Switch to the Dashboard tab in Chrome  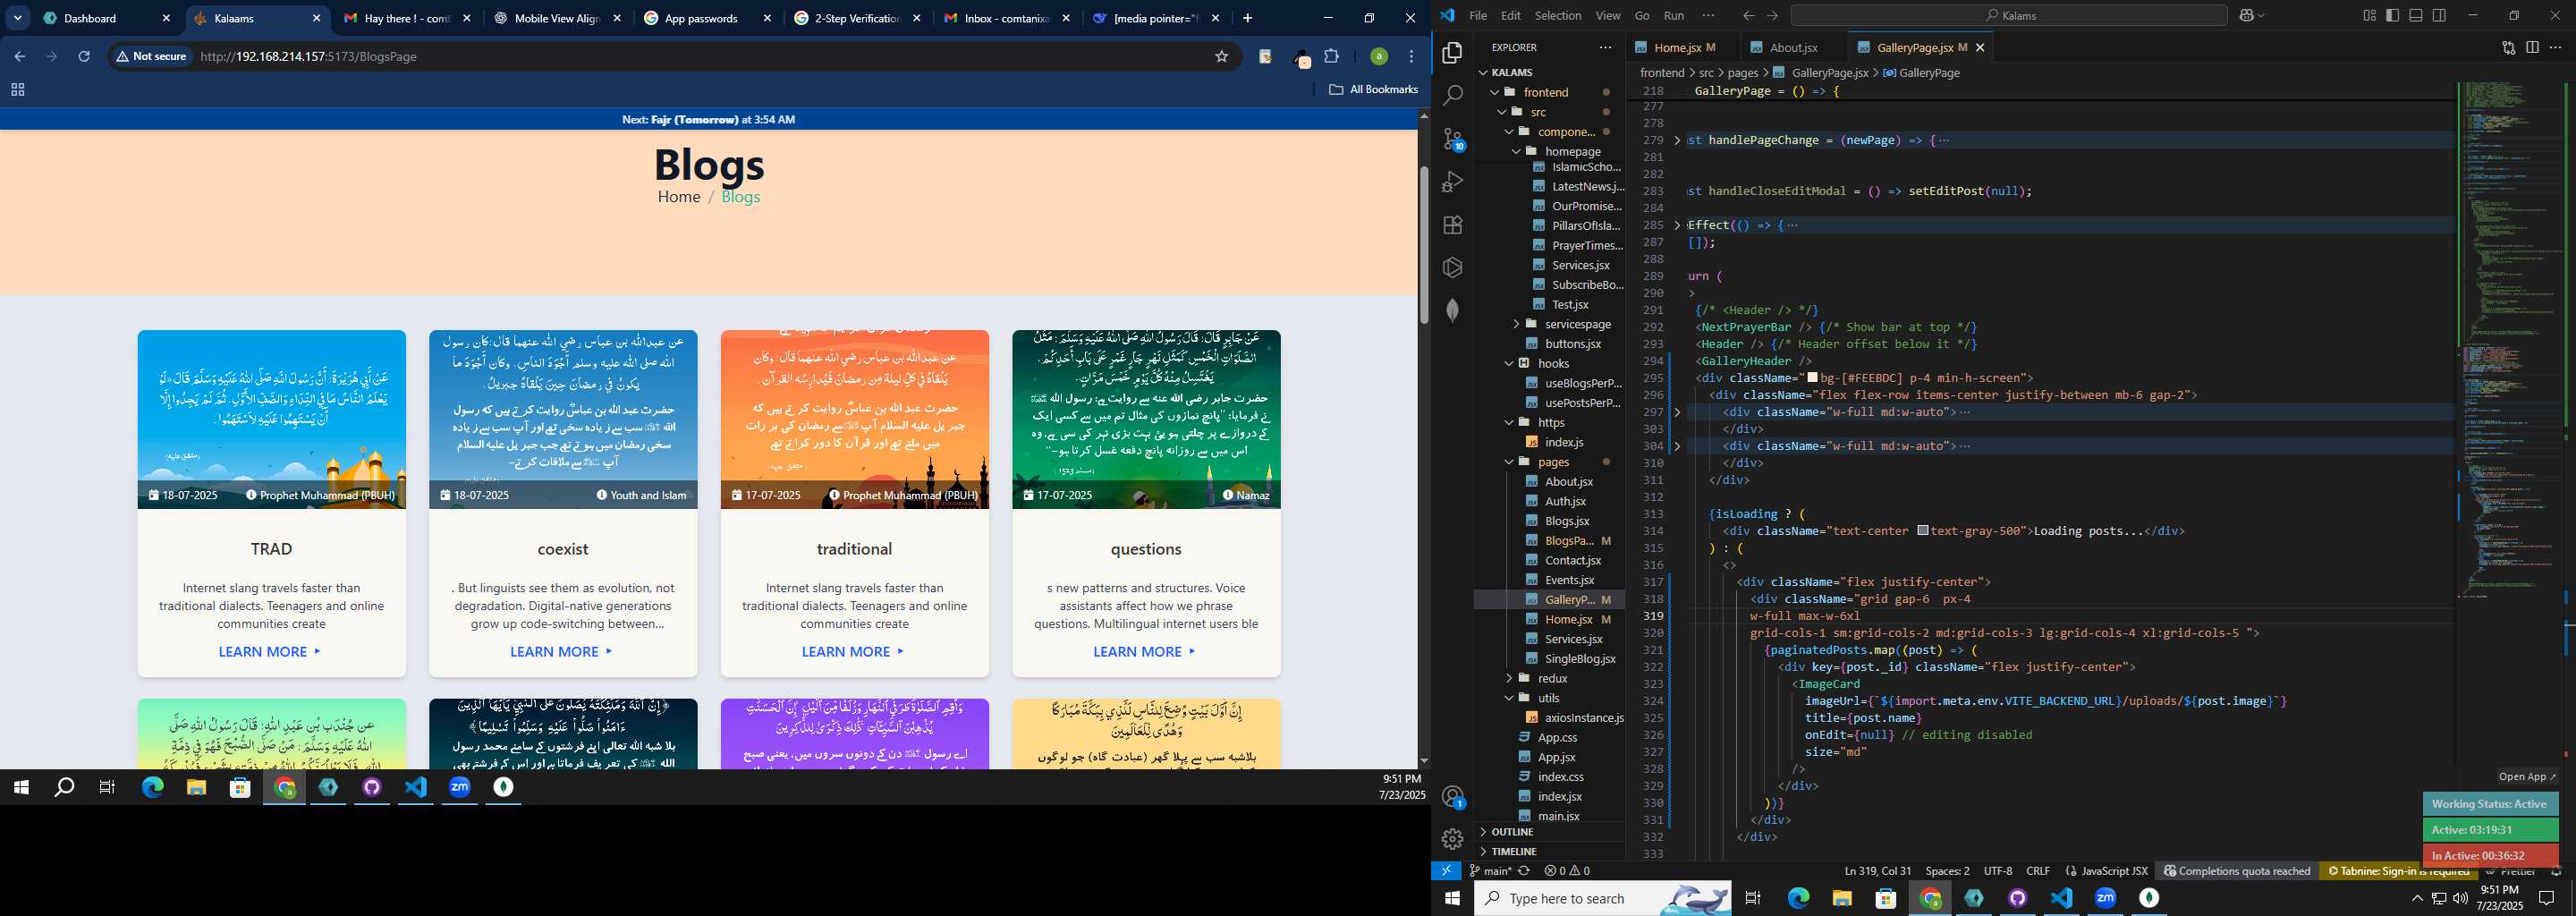pos(105,18)
